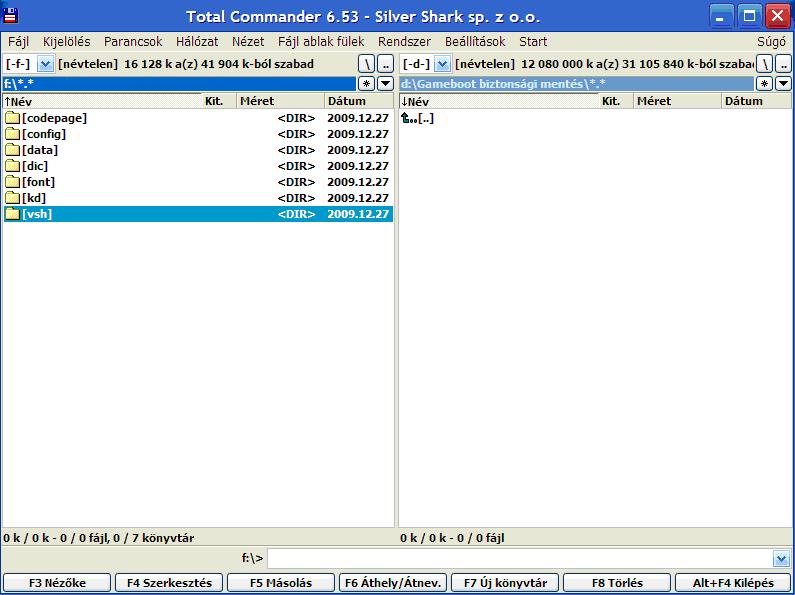The image size is (795, 595).
Task: Click right panel parent directory dots button
Action: (785, 64)
